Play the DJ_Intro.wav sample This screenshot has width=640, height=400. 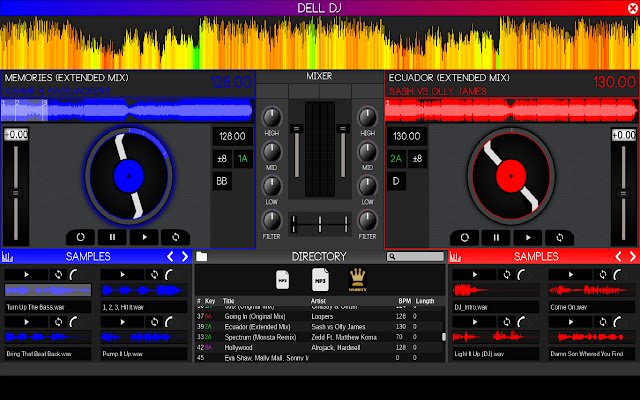point(475,275)
